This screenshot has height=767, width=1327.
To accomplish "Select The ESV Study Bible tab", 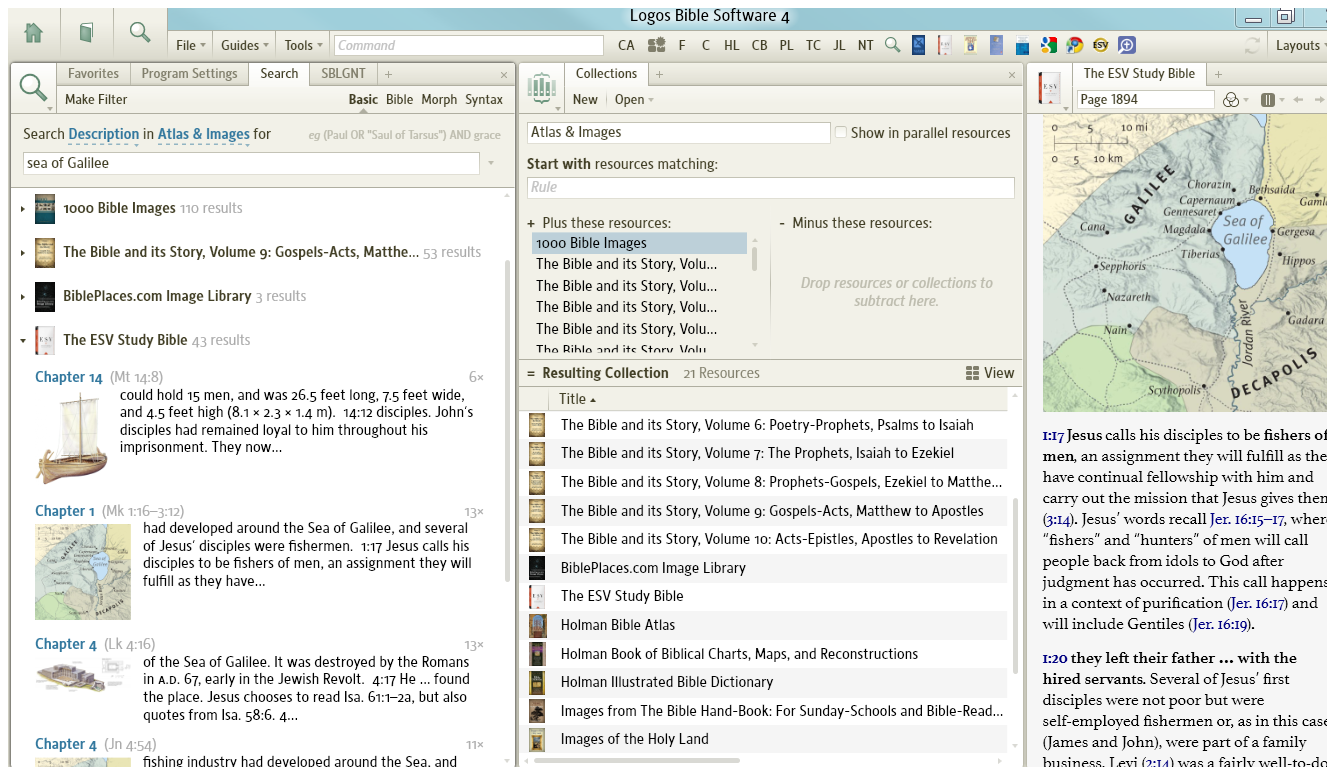I will pos(1139,74).
